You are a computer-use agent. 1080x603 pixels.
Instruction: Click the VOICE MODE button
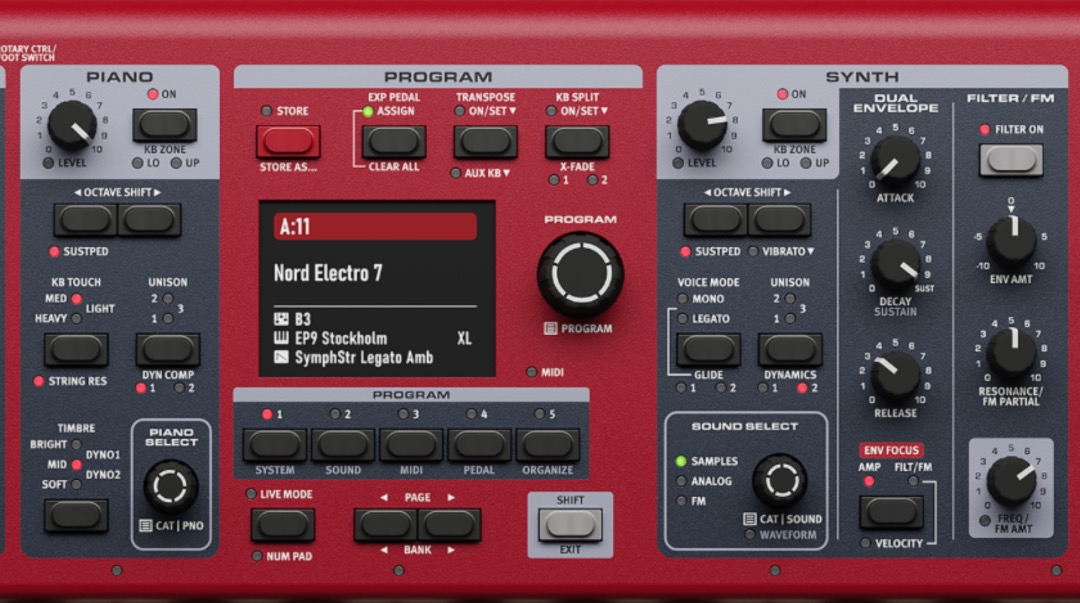[x=708, y=349]
